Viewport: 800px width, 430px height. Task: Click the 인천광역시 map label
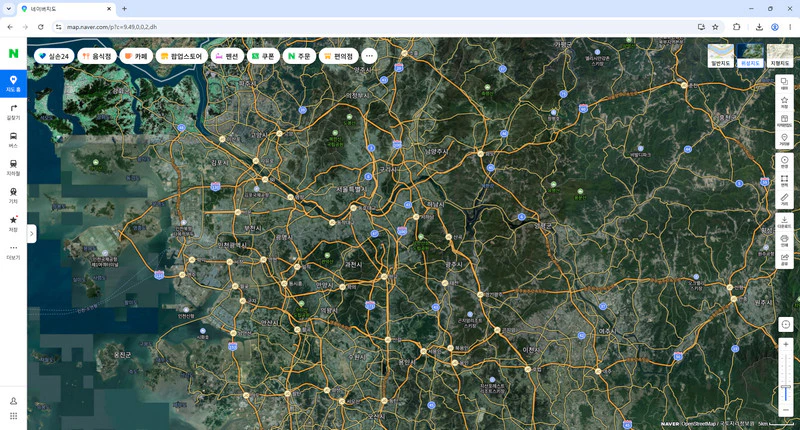coord(232,245)
